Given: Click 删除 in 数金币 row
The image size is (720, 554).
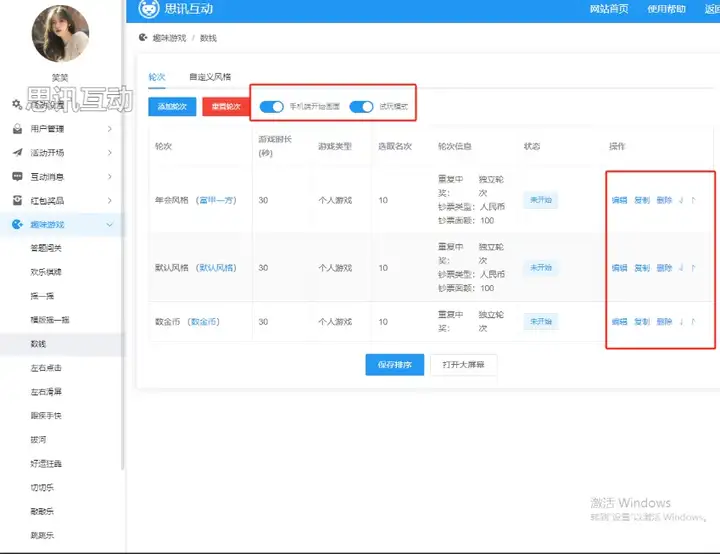Looking at the screenshot, I should click(664, 322).
